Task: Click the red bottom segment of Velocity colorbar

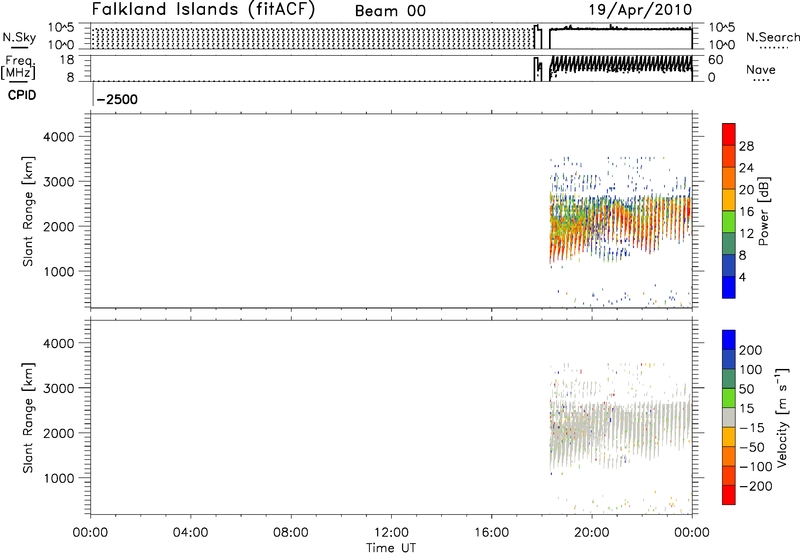Action: point(729,495)
